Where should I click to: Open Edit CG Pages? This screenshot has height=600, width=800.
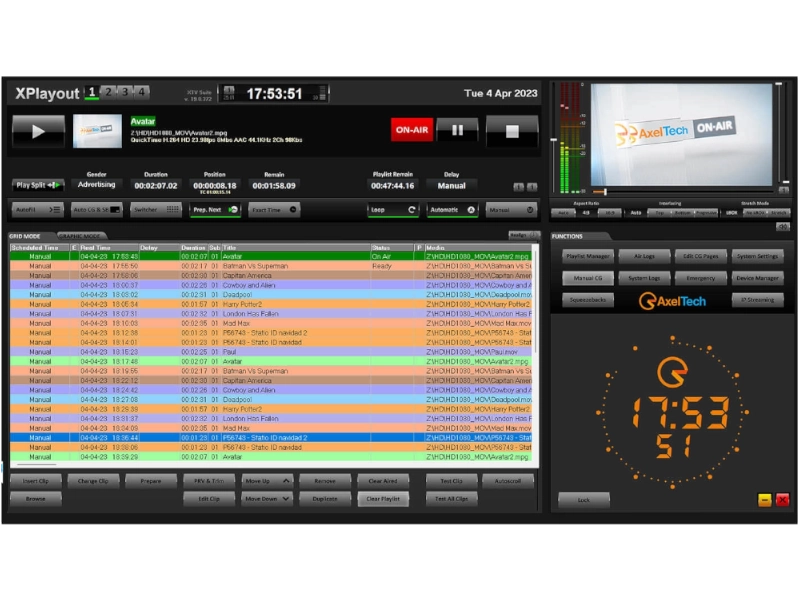pos(701,256)
